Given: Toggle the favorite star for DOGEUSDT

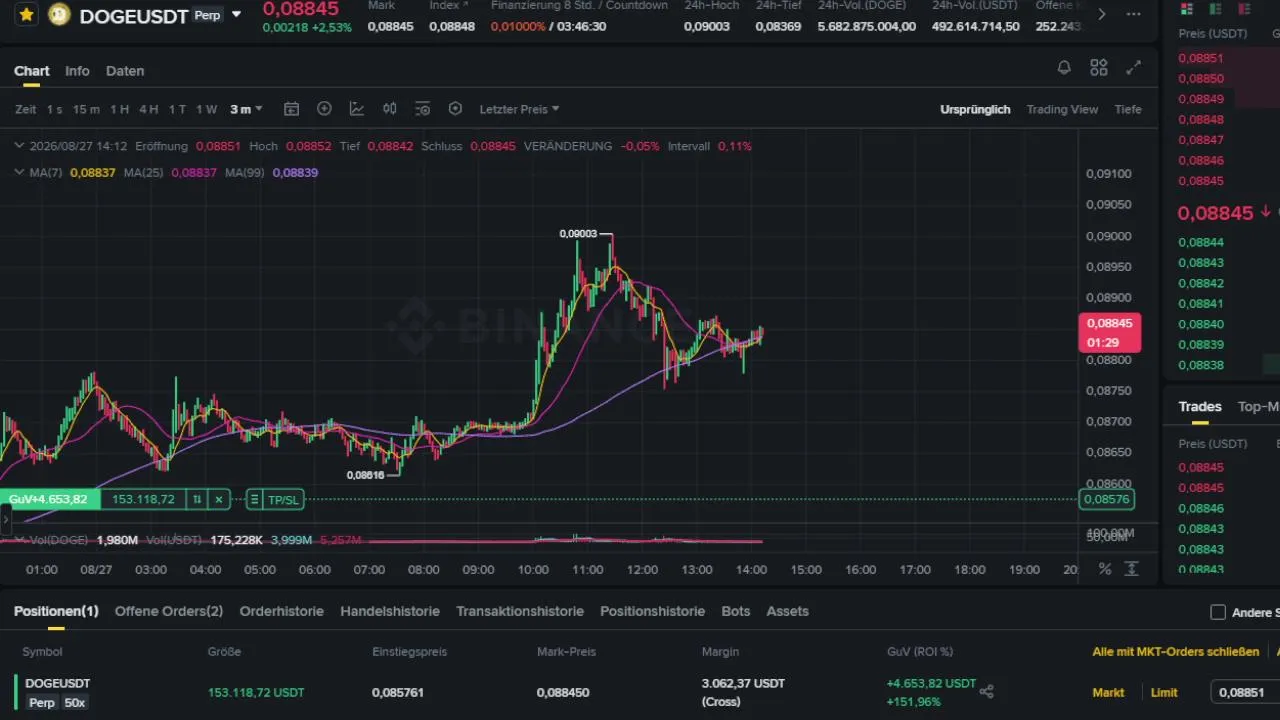Looking at the screenshot, I should tap(26, 15).
